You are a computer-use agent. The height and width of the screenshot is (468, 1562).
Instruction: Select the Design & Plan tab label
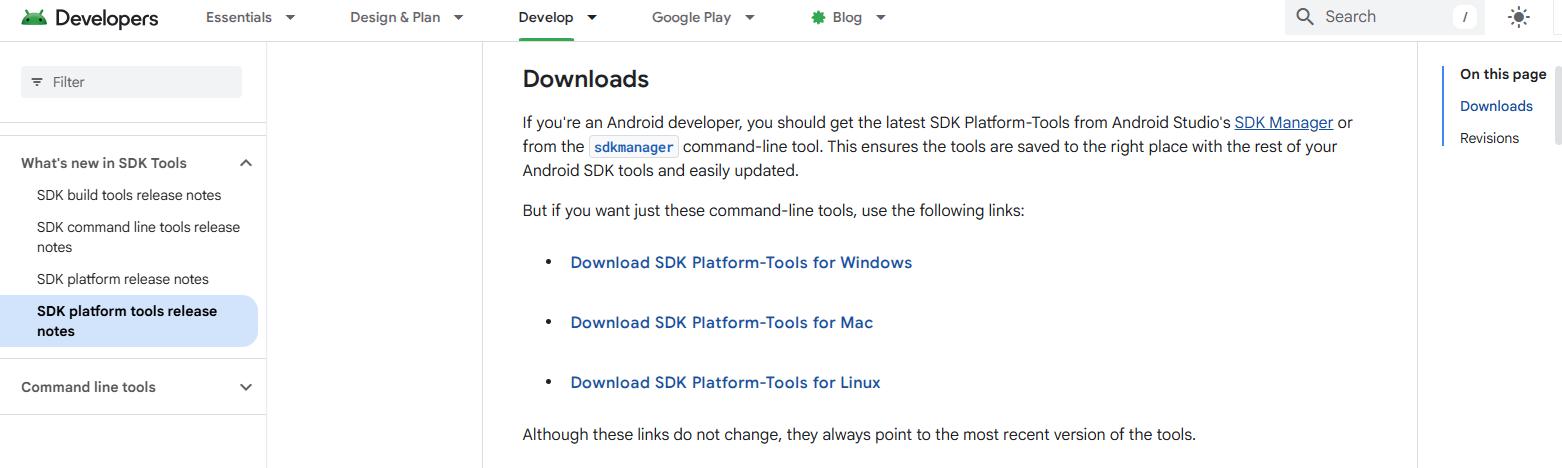[x=395, y=17]
